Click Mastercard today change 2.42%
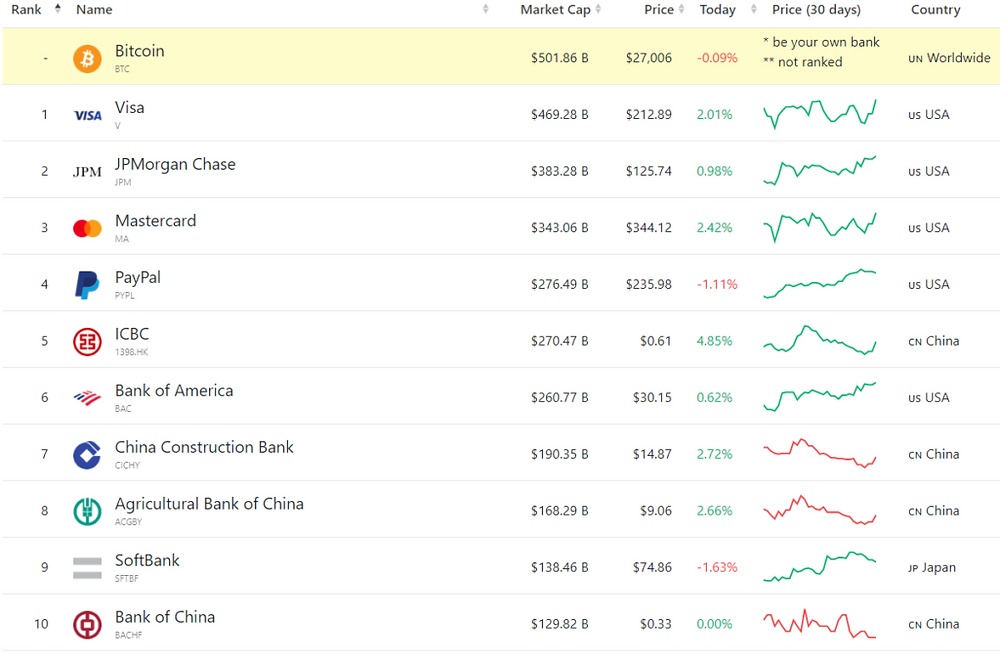The image size is (1000, 654). coord(714,228)
